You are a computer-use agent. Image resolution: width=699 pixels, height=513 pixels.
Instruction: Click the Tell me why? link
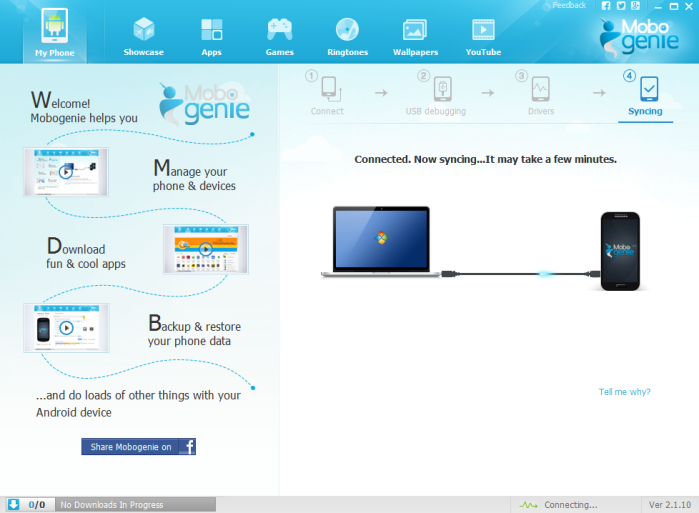[x=624, y=392]
